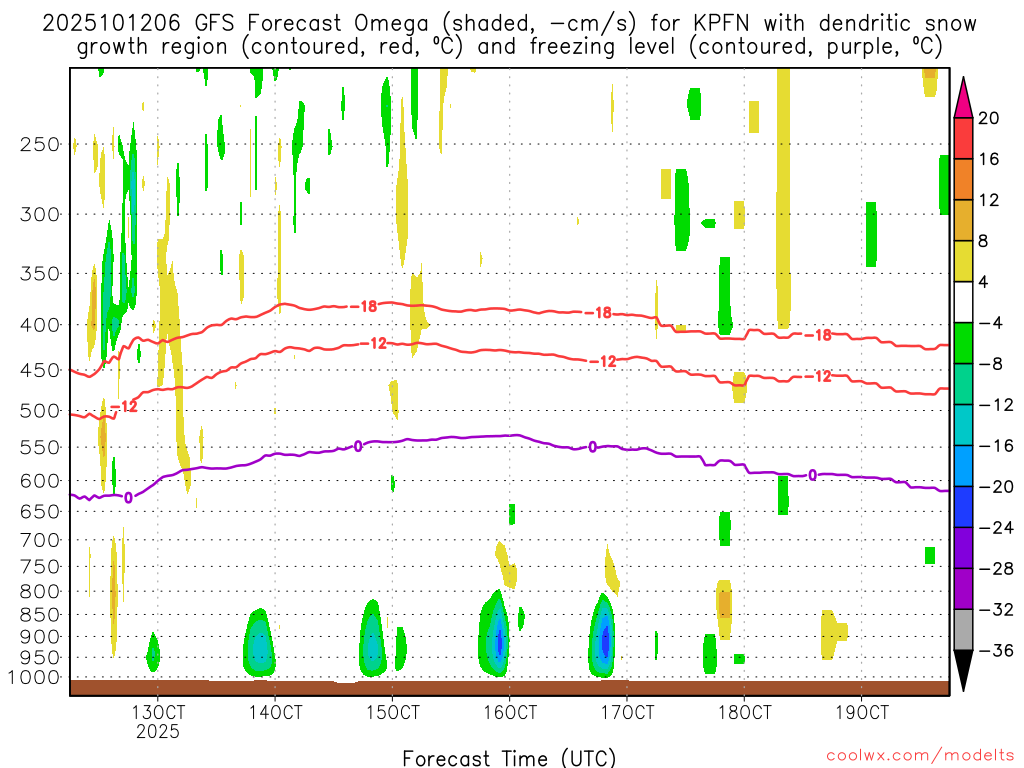The width and height of the screenshot is (1024, 768).
Task: Click the 500 pressure level label
Action: point(40,411)
